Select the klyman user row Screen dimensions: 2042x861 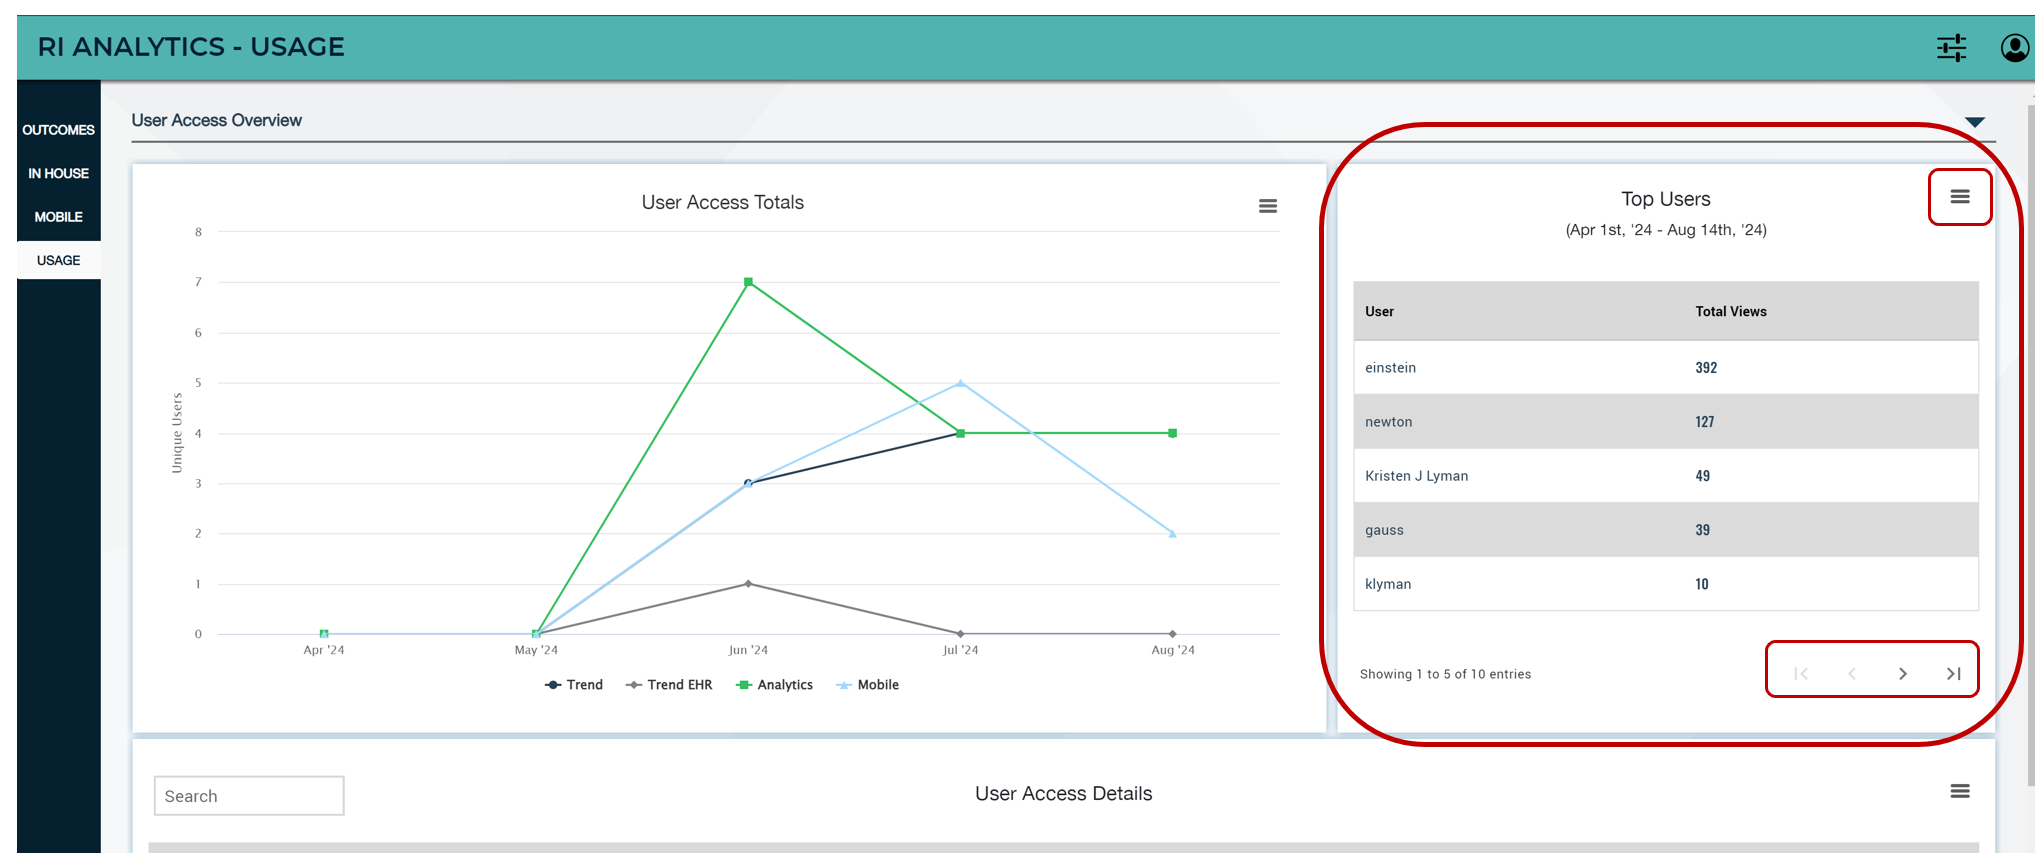point(1666,584)
